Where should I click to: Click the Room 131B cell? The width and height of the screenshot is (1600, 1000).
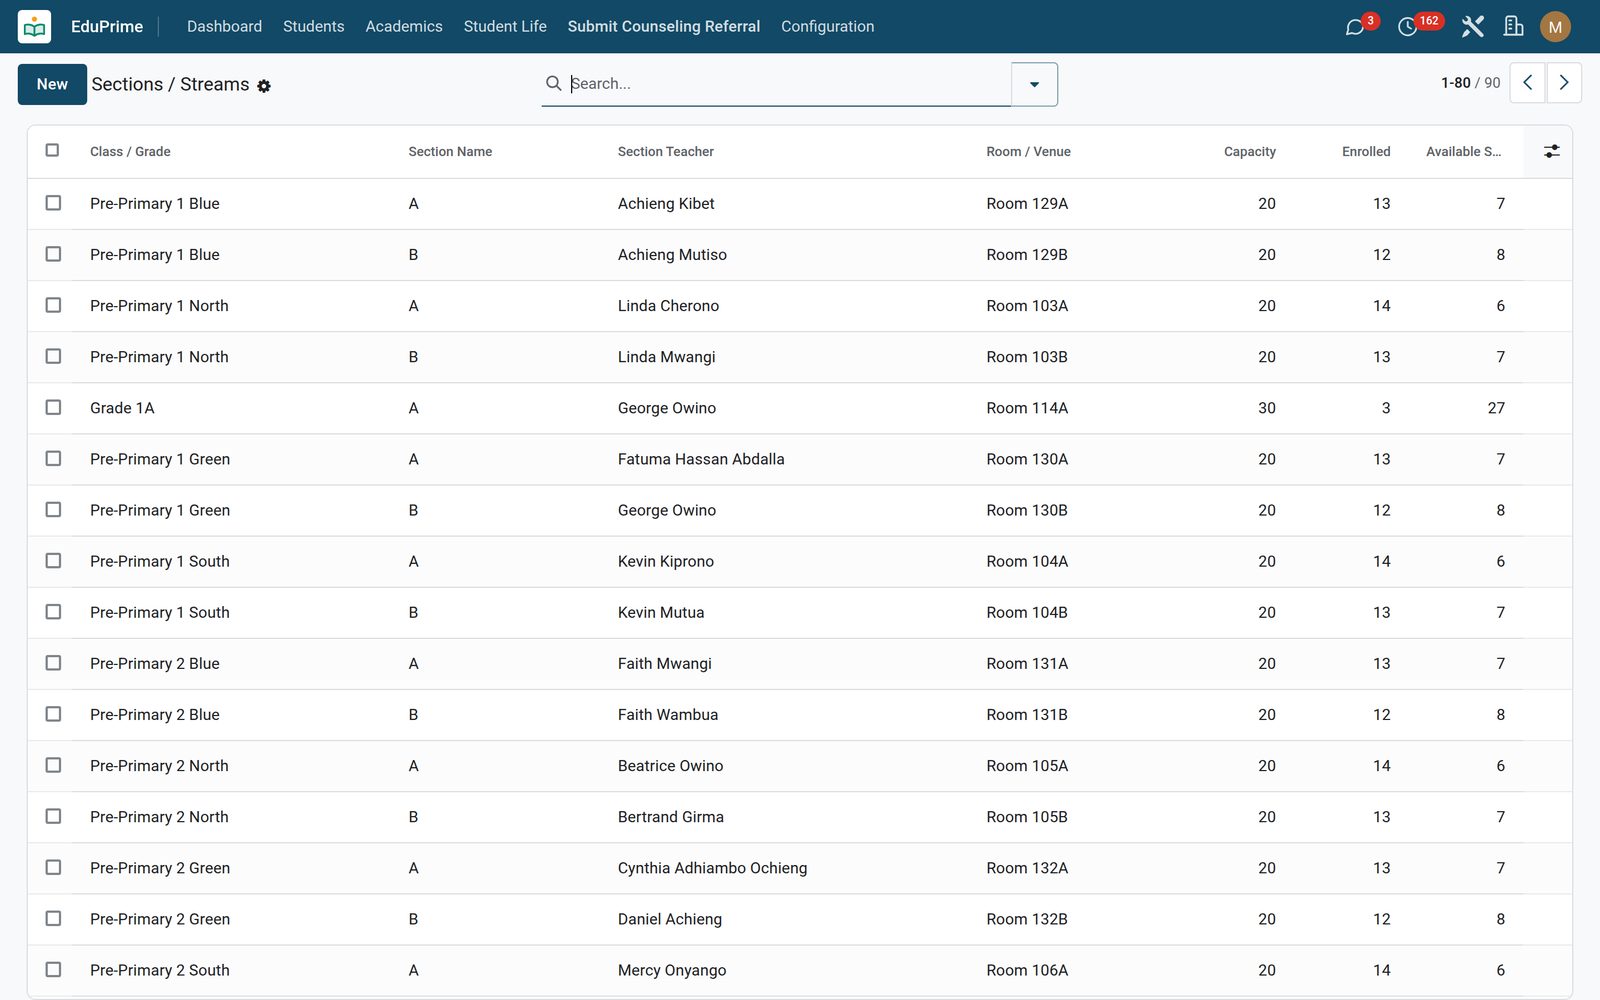point(1027,714)
